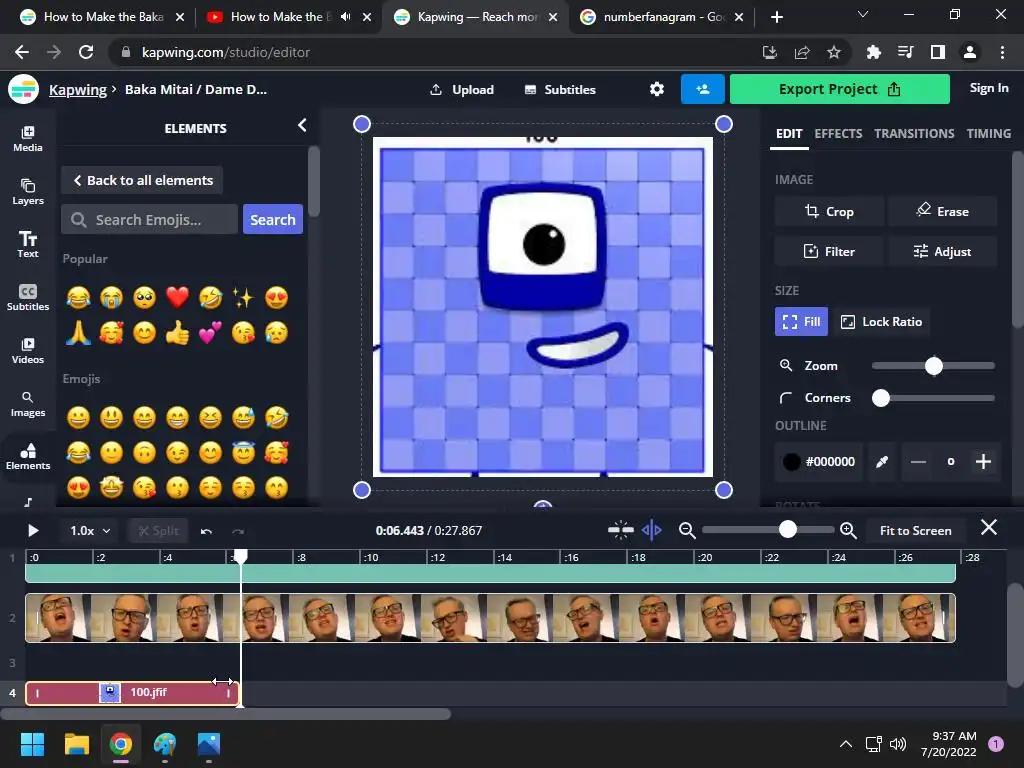Toggle Lock Ratio option
Screen dimensions: 1024x768
(882, 321)
